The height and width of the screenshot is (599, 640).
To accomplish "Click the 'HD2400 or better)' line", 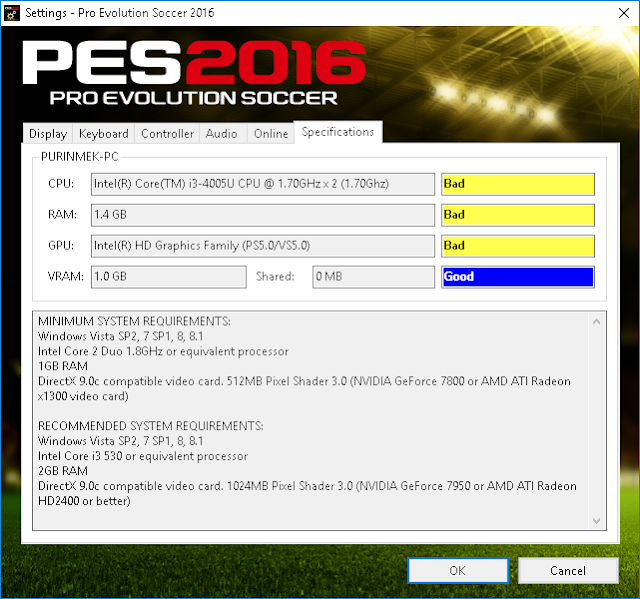I will [84, 501].
